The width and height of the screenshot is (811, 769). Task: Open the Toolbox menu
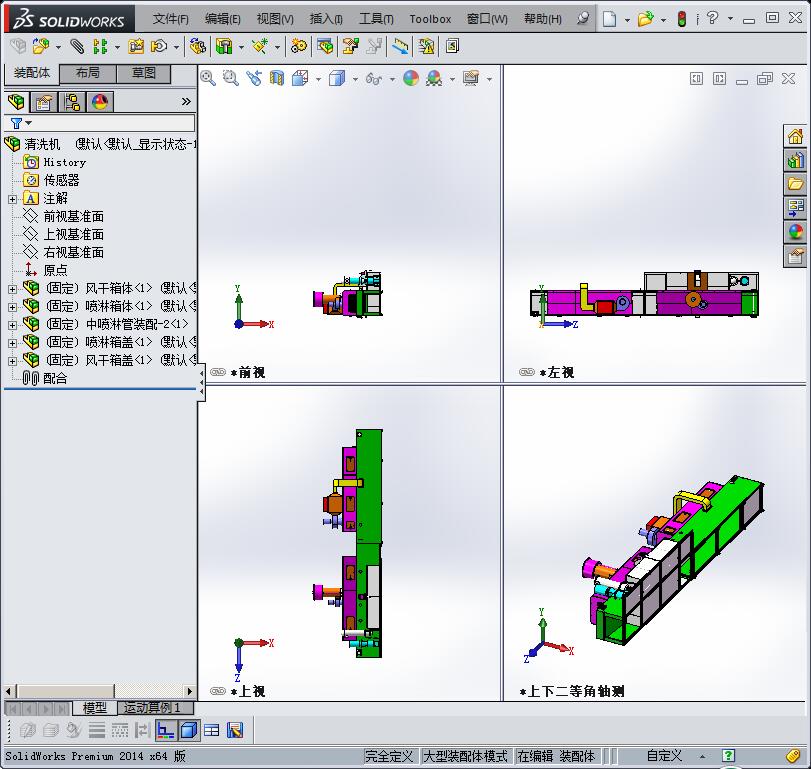click(430, 19)
